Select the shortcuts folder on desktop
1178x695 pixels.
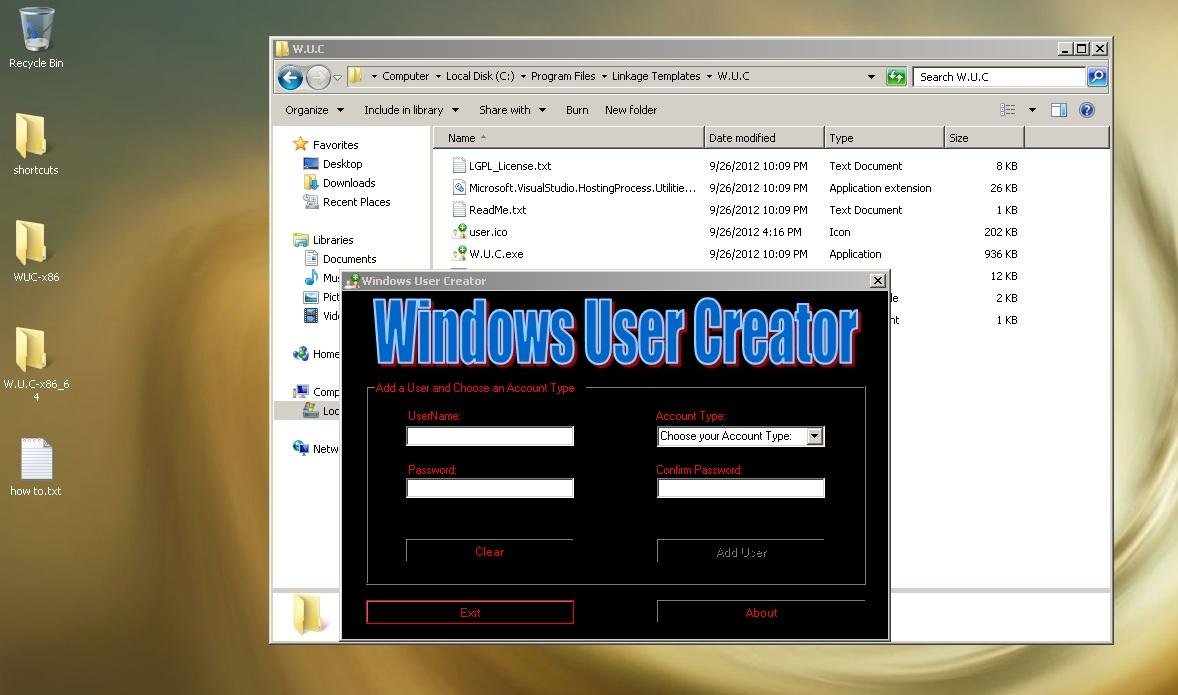pos(35,144)
